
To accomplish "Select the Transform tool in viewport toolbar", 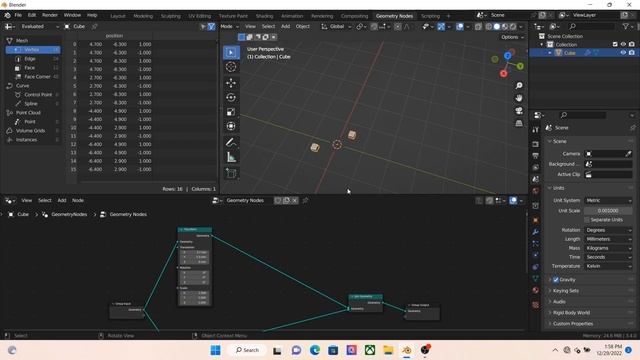I will [231, 126].
